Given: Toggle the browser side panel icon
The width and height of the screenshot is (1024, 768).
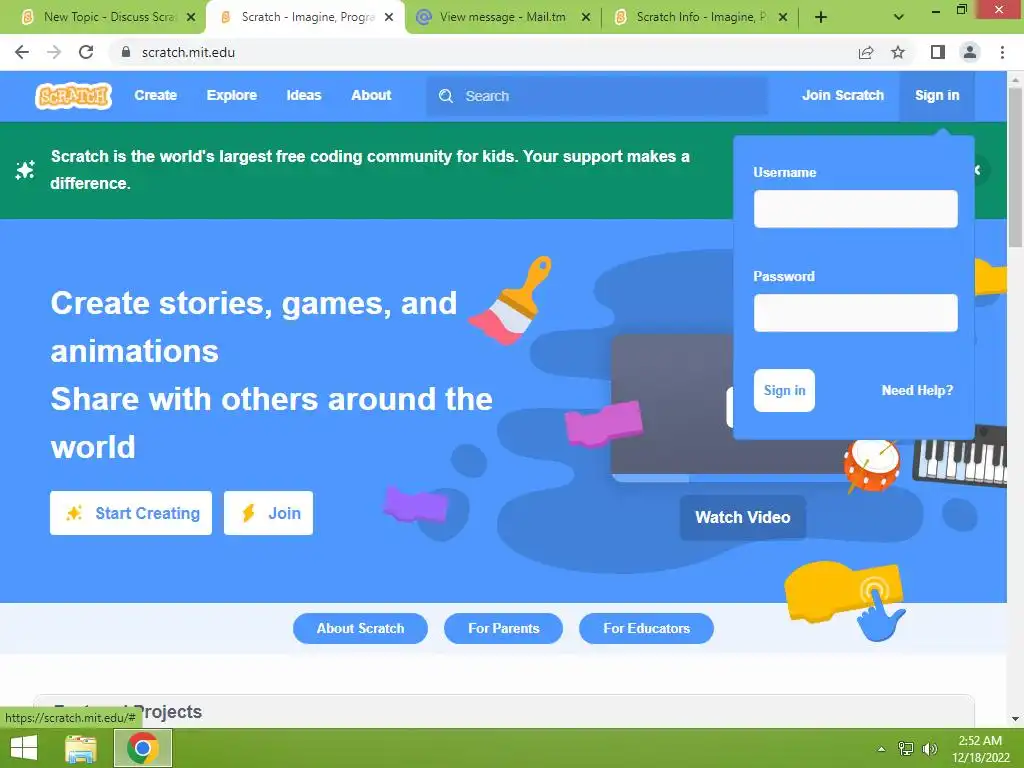Looking at the screenshot, I should [938, 52].
